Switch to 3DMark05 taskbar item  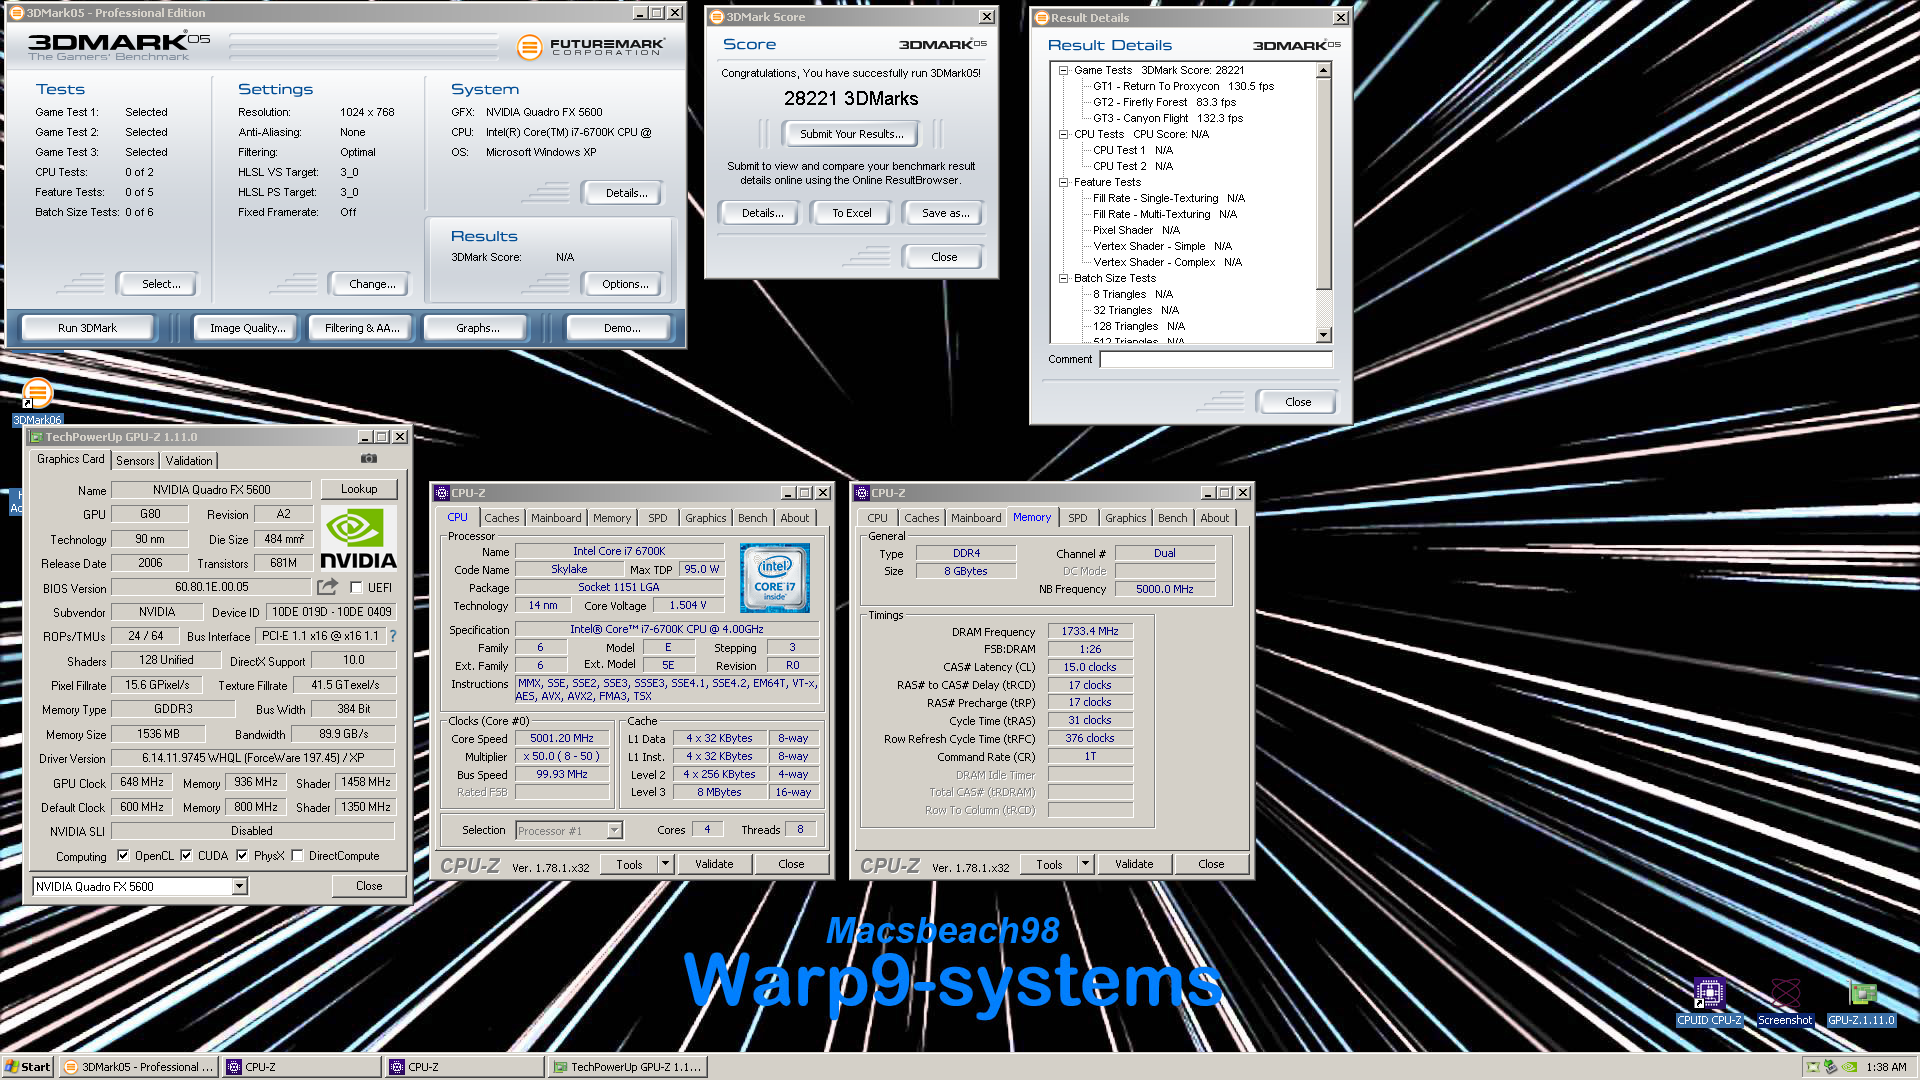pyautogui.click(x=139, y=1067)
